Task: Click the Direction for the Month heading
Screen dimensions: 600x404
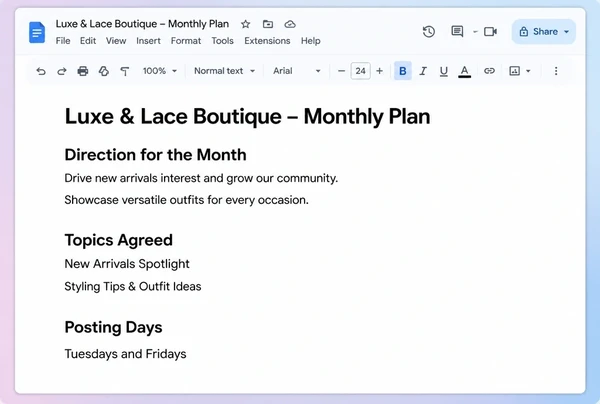Action: (x=155, y=155)
